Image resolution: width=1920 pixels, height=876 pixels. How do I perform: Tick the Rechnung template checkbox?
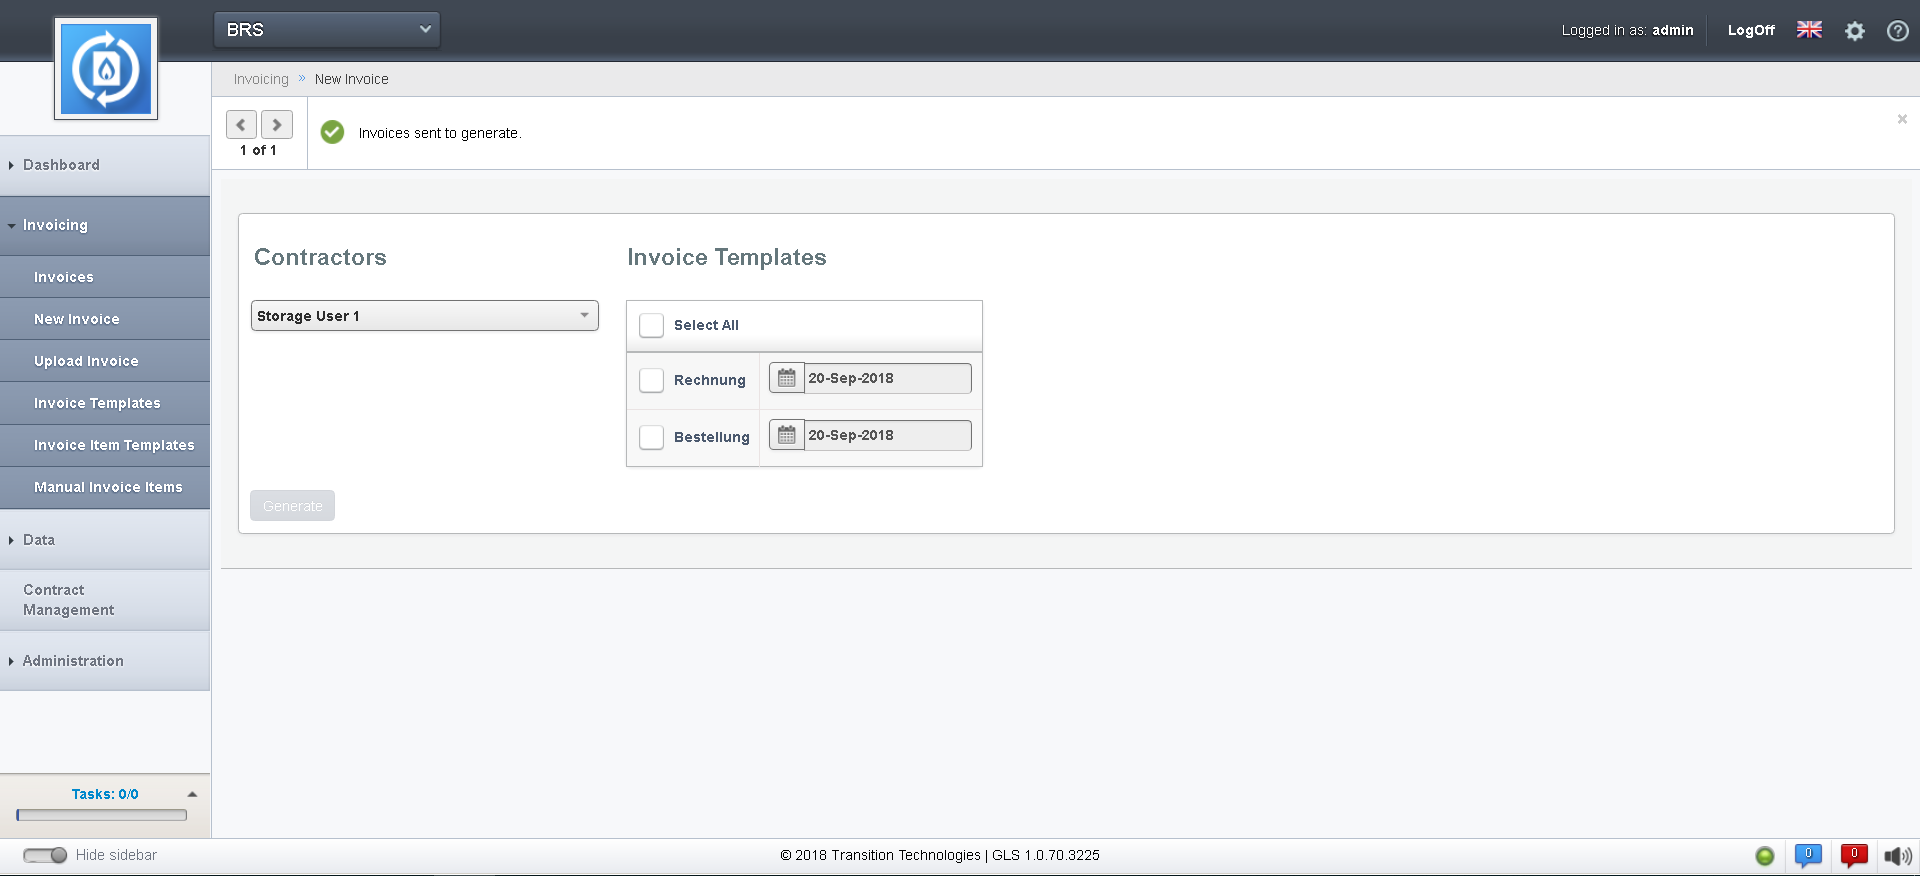point(651,380)
